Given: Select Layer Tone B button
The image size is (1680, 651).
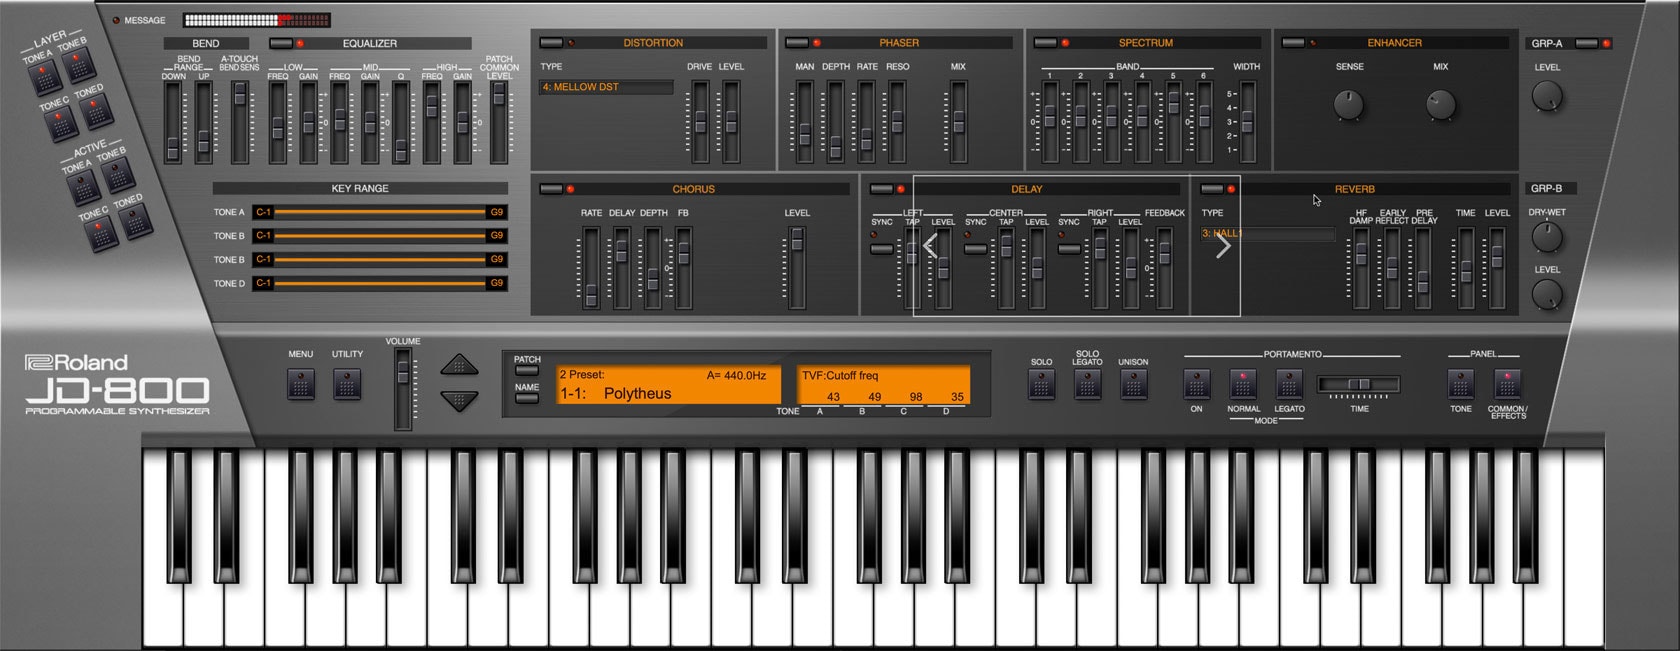Looking at the screenshot, I should point(77,64).
